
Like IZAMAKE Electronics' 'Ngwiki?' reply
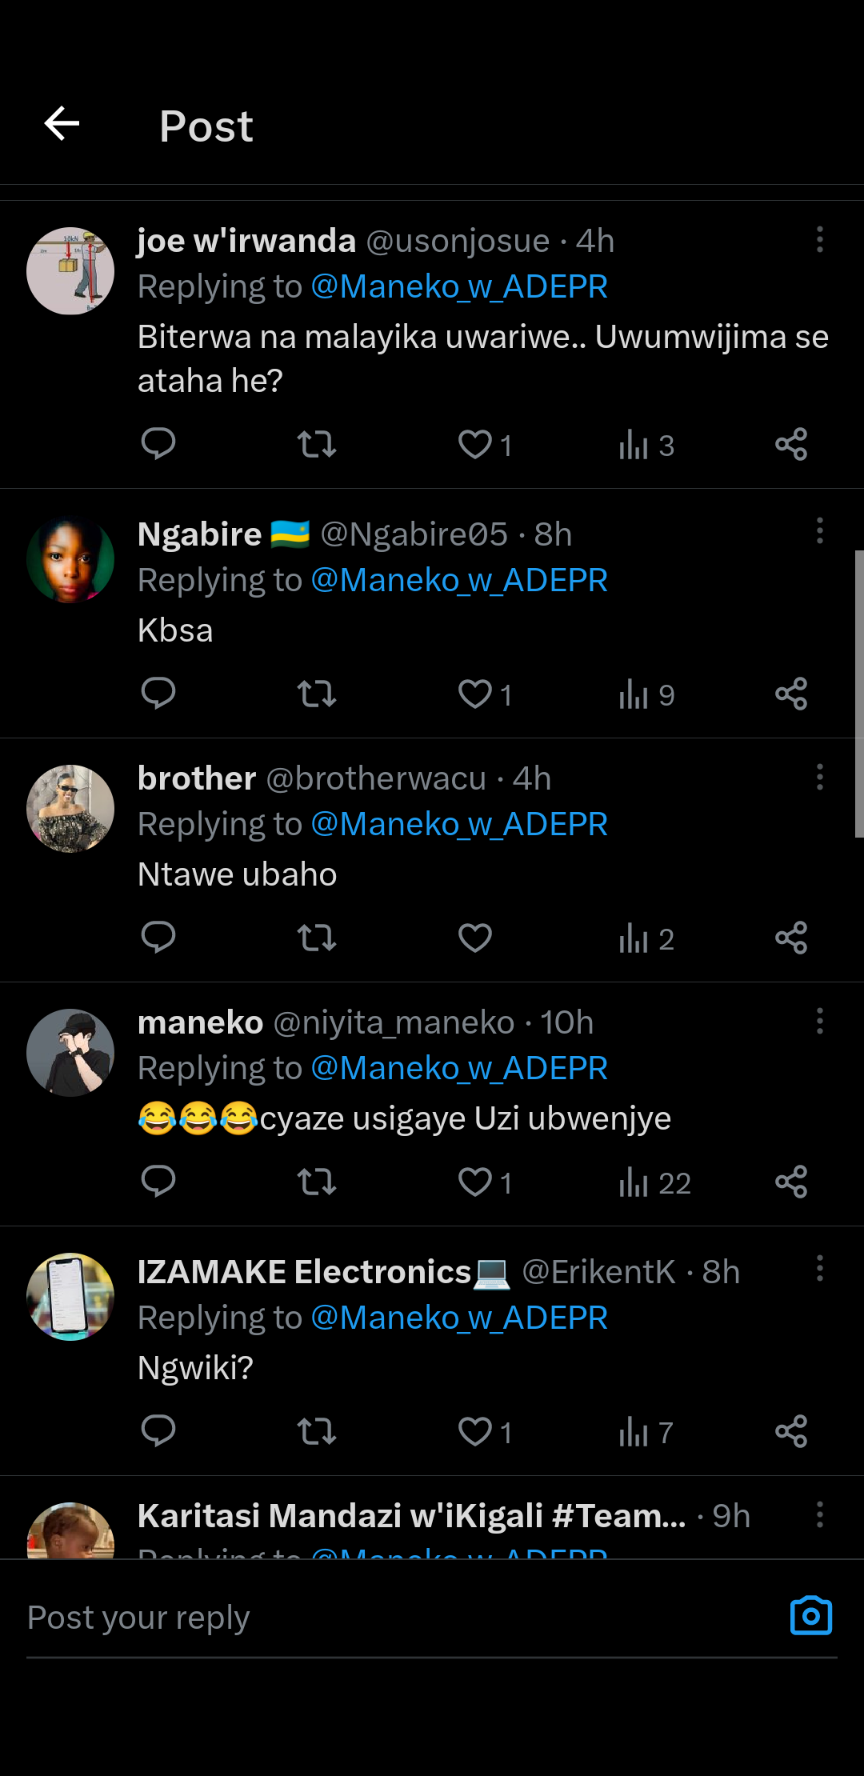(475, 1431)
